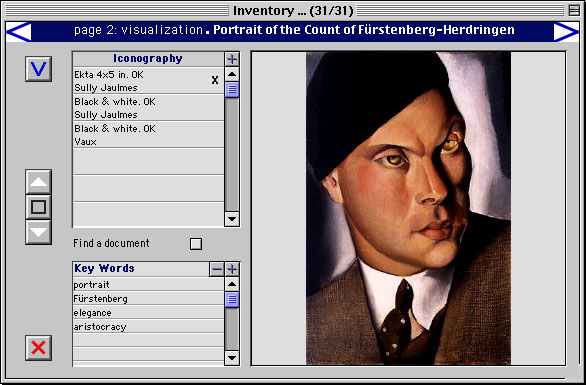The image size is (586, 385).
Task: Collapse the window using the title bar box
Action: pos(574,10)
